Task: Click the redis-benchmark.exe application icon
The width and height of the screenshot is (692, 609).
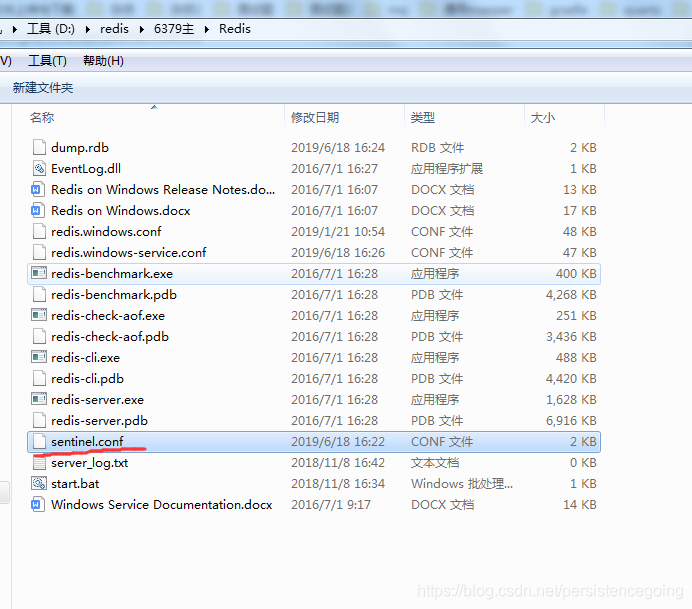Action: 39,273
